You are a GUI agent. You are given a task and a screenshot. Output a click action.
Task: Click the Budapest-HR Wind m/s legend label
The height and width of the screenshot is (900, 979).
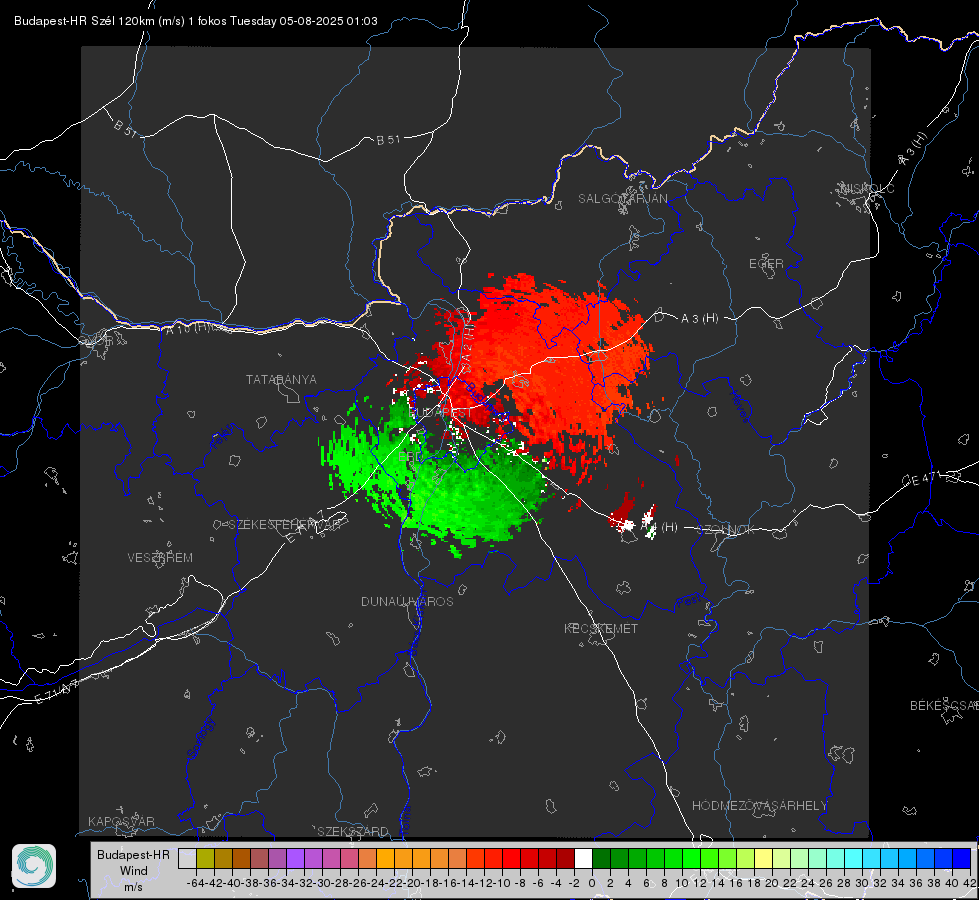(x=133, y=870)
